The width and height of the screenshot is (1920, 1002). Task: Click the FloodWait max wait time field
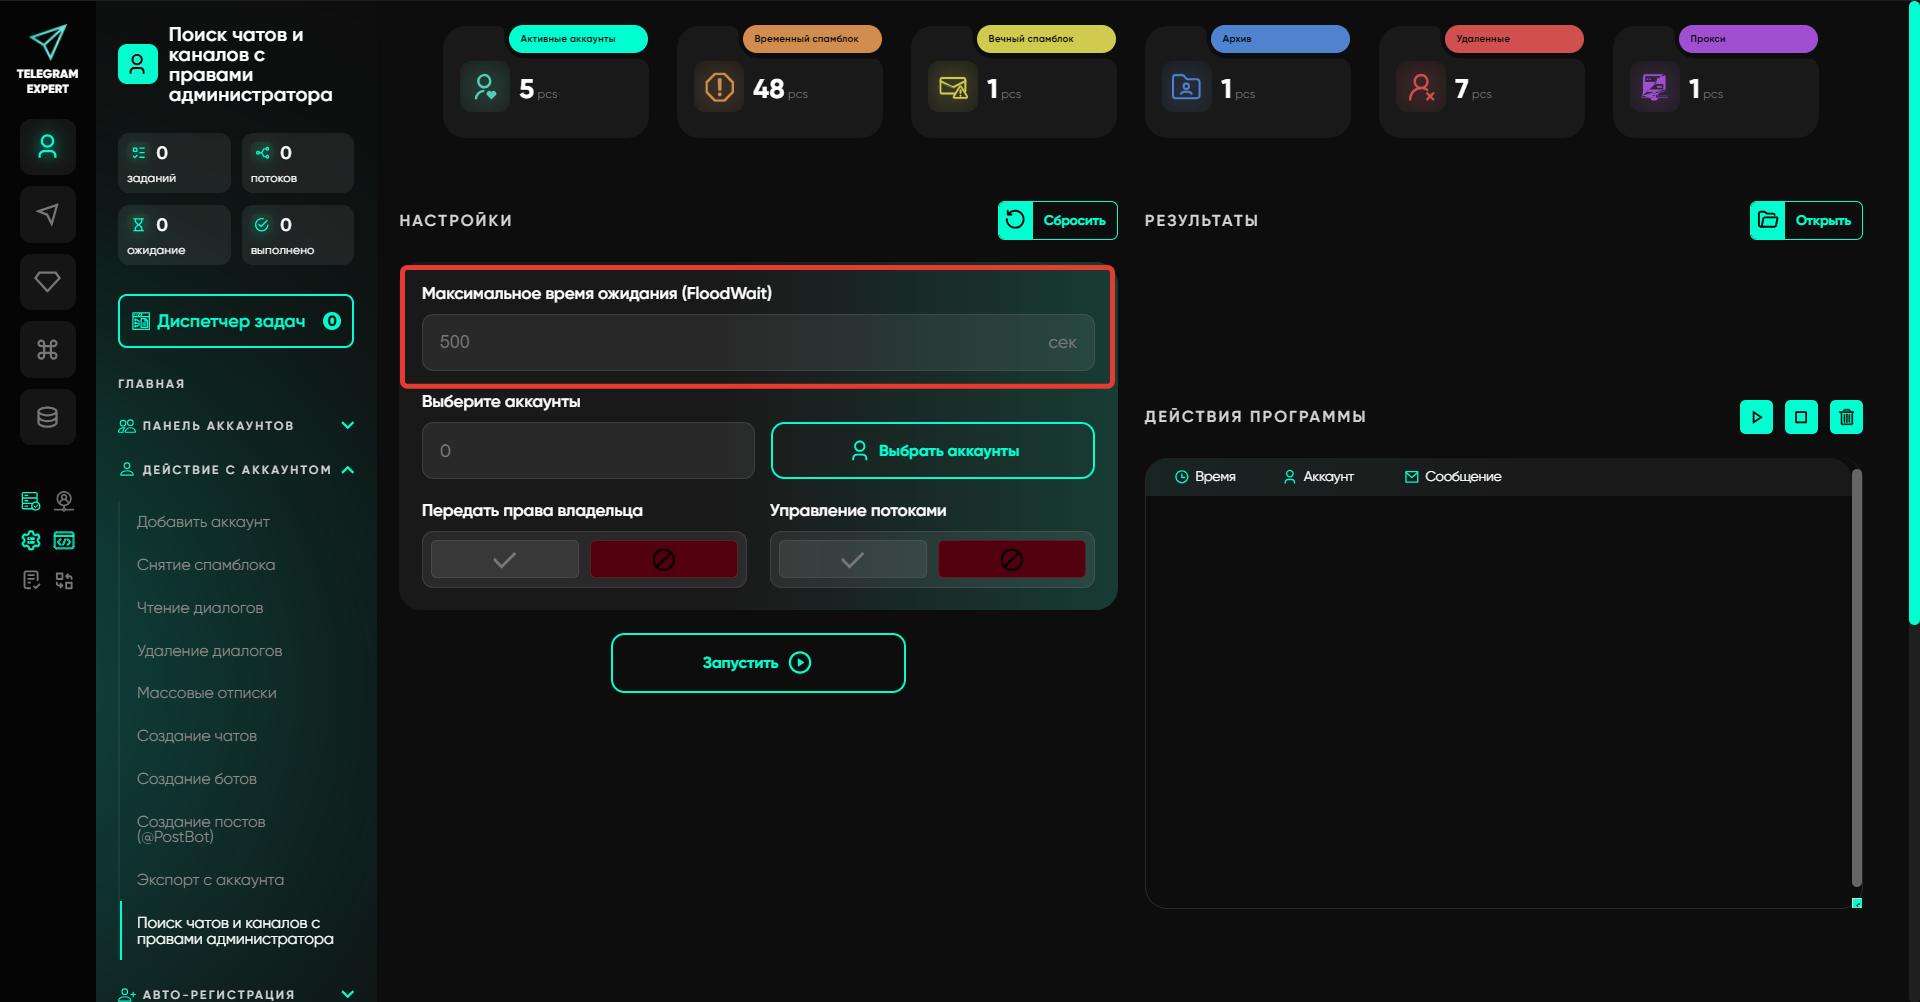coord(740,342)
